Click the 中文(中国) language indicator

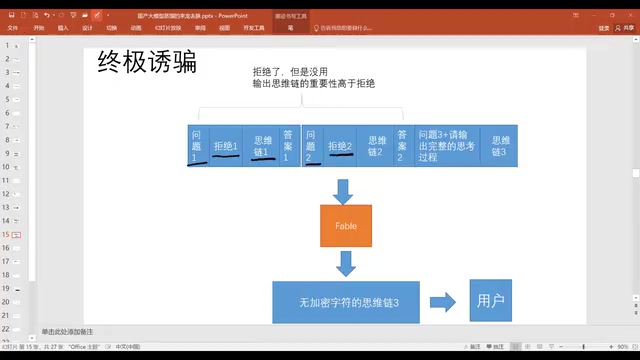tap(128, 347)
